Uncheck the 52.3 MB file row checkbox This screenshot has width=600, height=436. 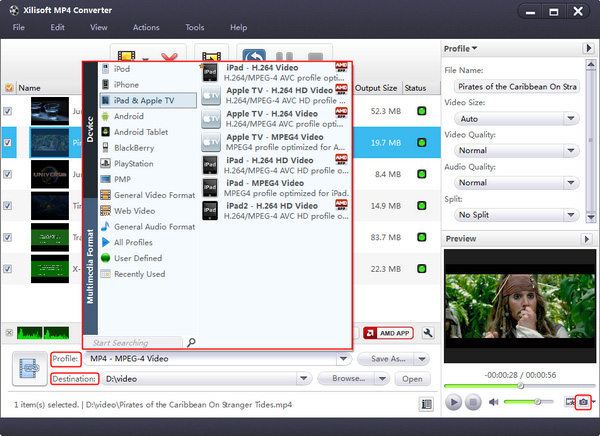pyautogui.click(x=7, y=111)
